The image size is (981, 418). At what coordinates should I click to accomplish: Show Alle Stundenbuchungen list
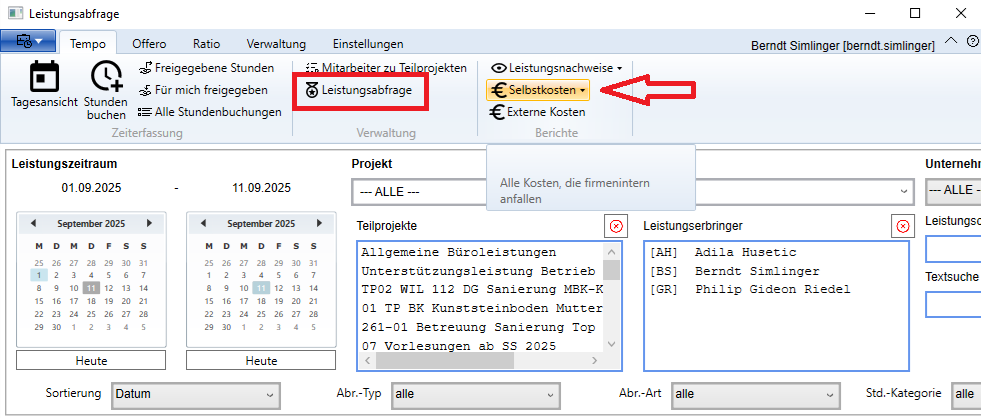tap(210, 112)
